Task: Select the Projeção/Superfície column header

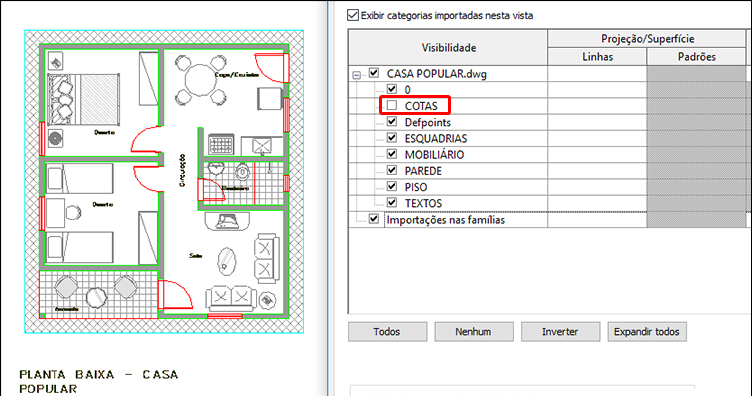Action: coord(647,38)
